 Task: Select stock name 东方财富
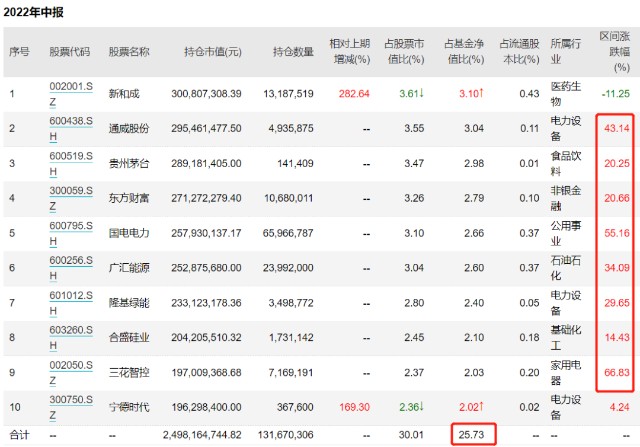(x=129, y=198)
